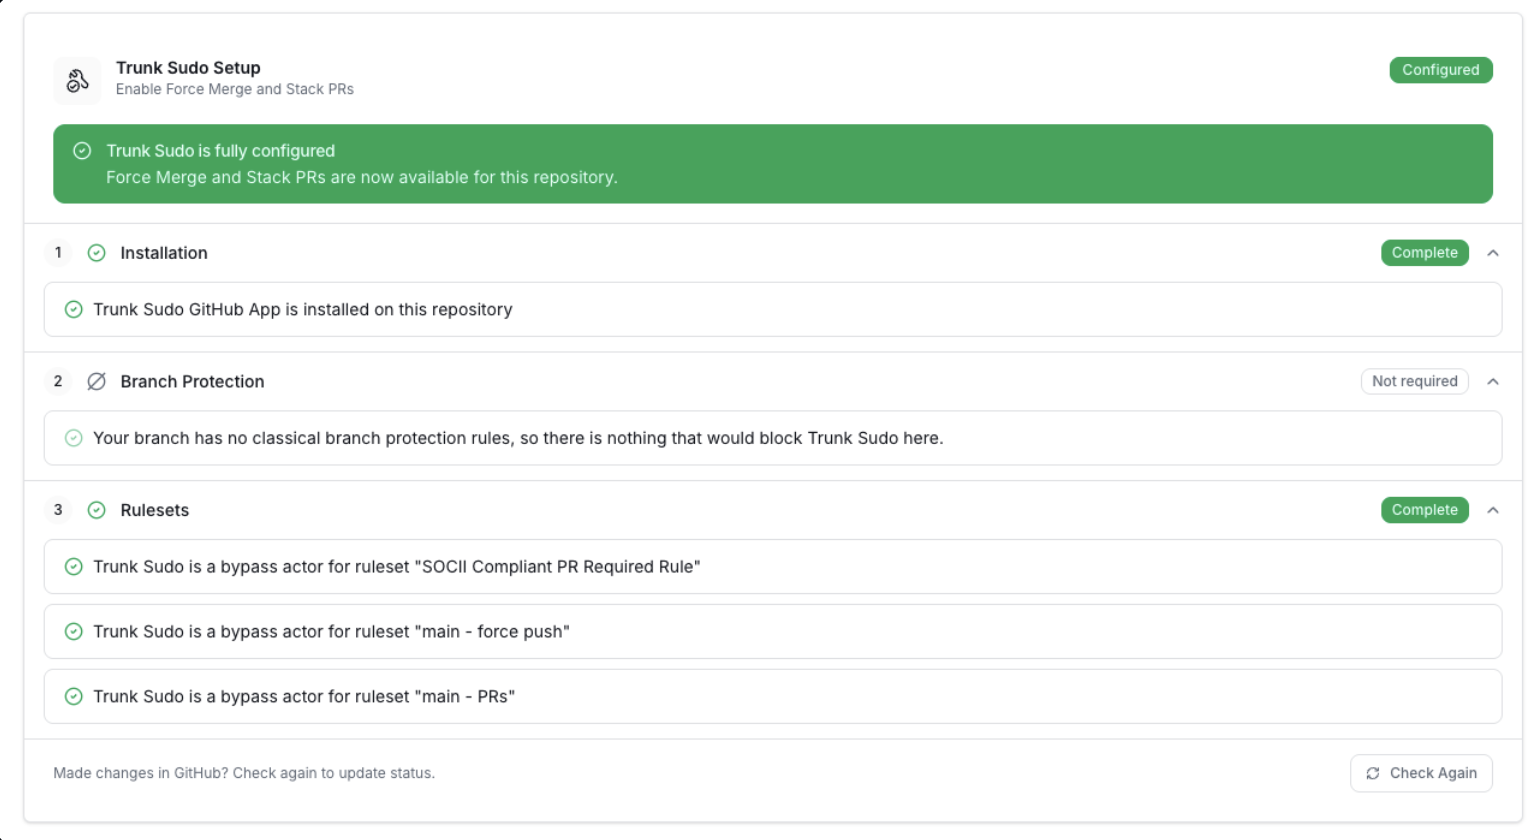Viewport: 1540px width, 840px height.
Task: Collapse the Installation section
Action: (x=1493, y=253)
